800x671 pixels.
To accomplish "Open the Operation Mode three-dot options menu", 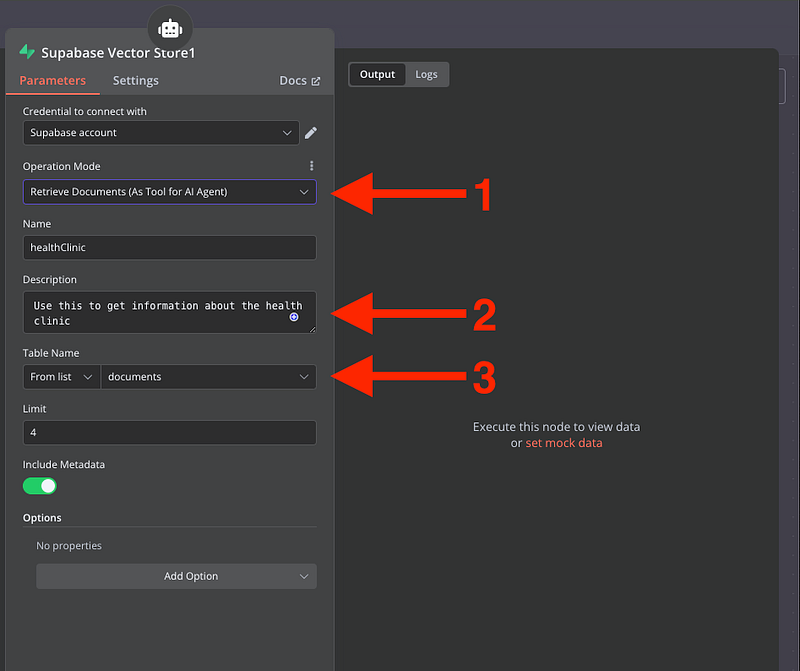I will [x=311, y=166].
